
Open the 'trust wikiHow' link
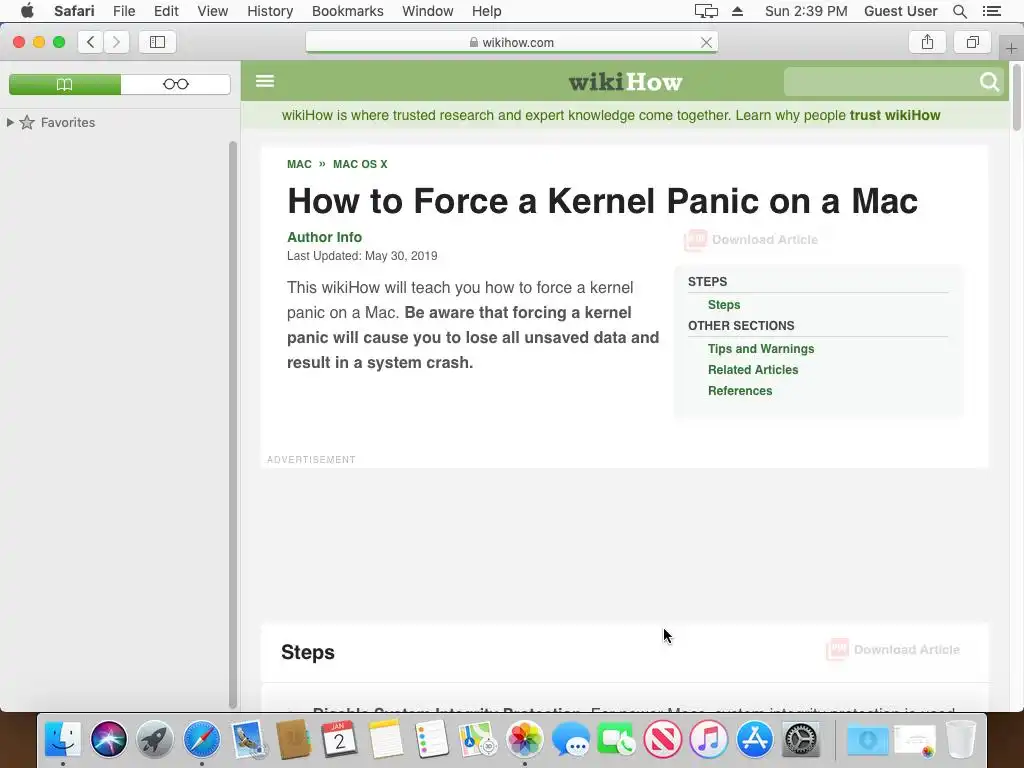(x=895, y=116)
